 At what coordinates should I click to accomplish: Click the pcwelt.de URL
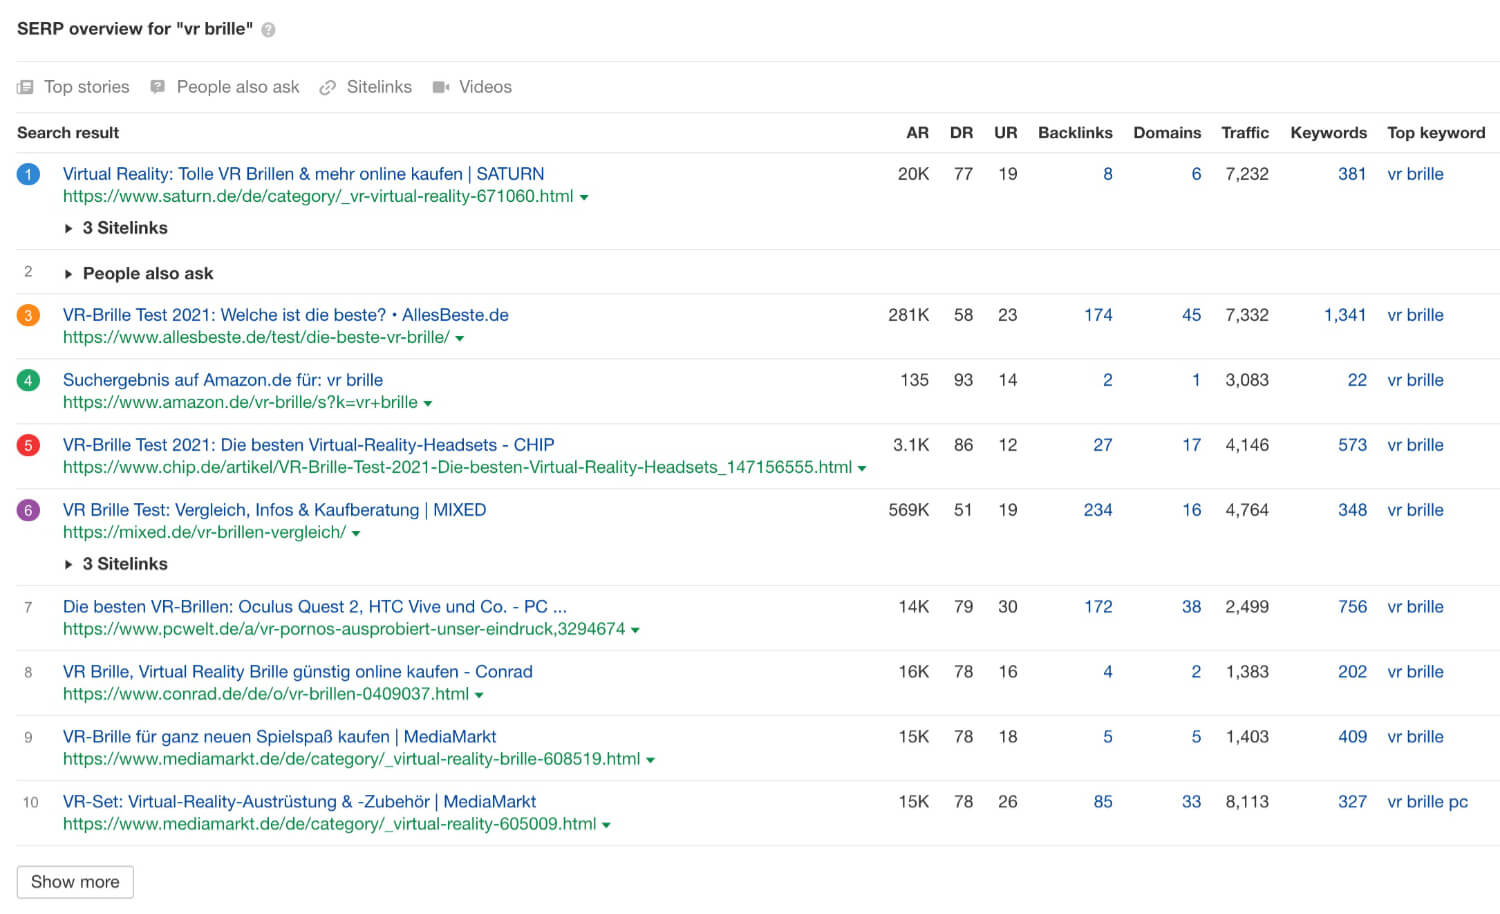pos(344,629)
